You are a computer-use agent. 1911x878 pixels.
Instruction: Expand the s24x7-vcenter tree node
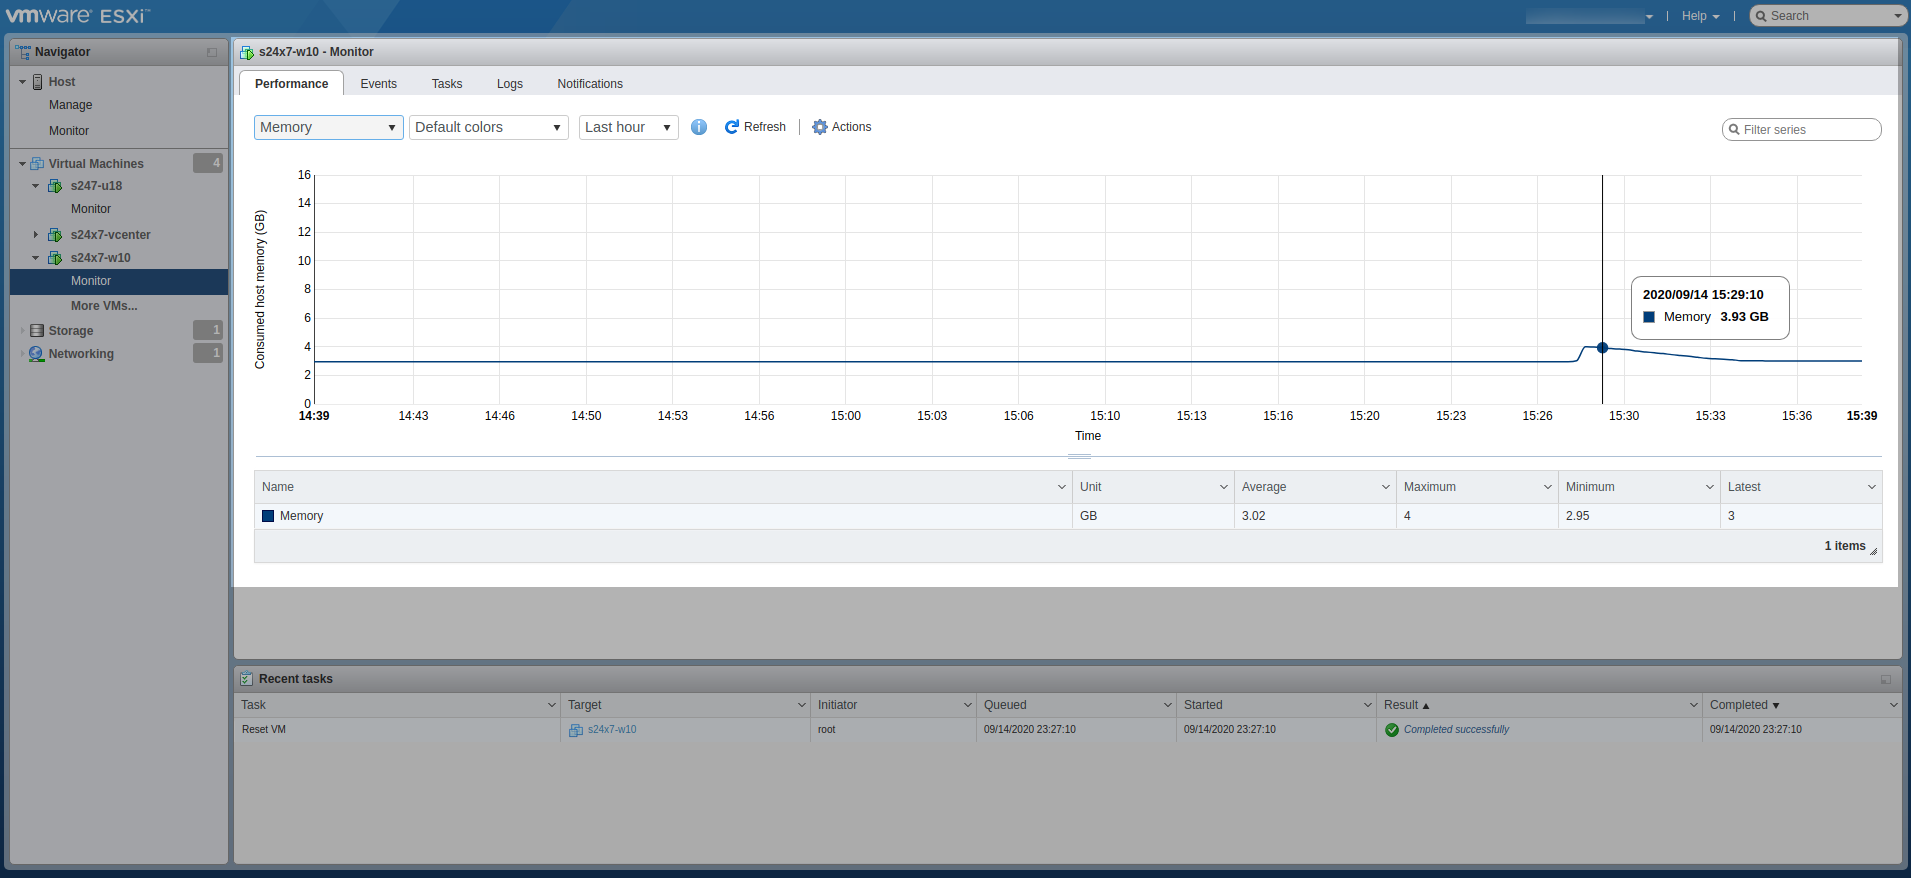36,235
